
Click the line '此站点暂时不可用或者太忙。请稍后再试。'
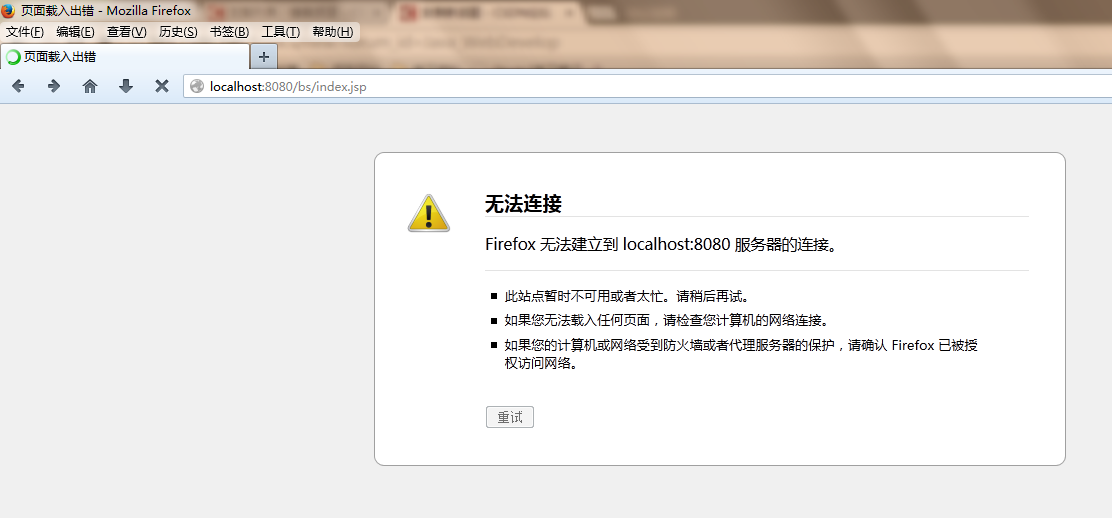627,296
